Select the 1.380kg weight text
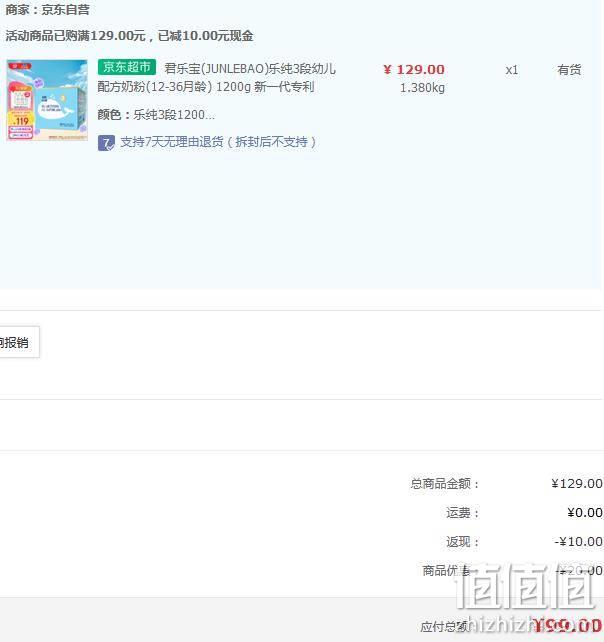This screenshot has height=642, width=604. click(422, 88)
